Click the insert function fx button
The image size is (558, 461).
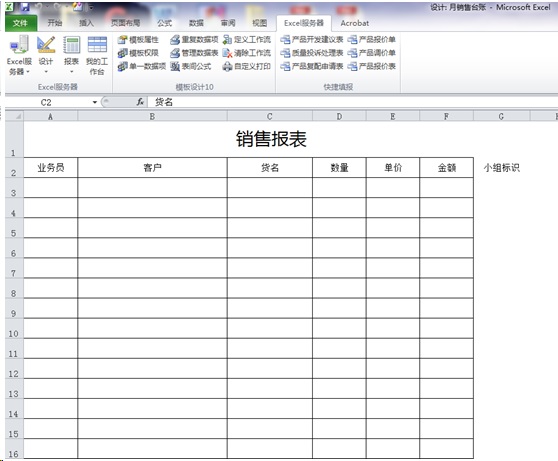[141, 102]
